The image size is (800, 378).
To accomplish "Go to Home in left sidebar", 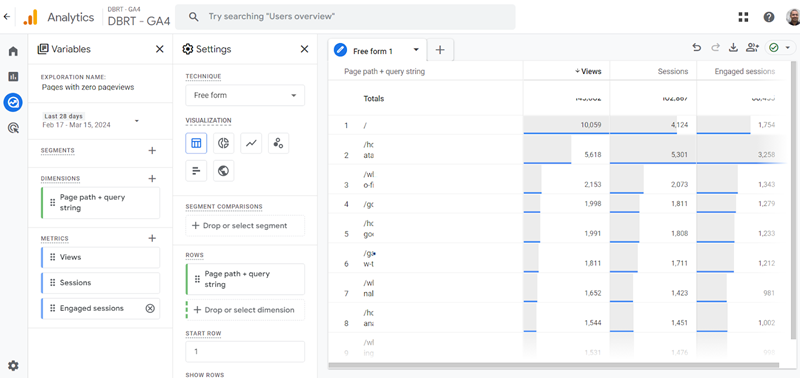I will point(13,51).
